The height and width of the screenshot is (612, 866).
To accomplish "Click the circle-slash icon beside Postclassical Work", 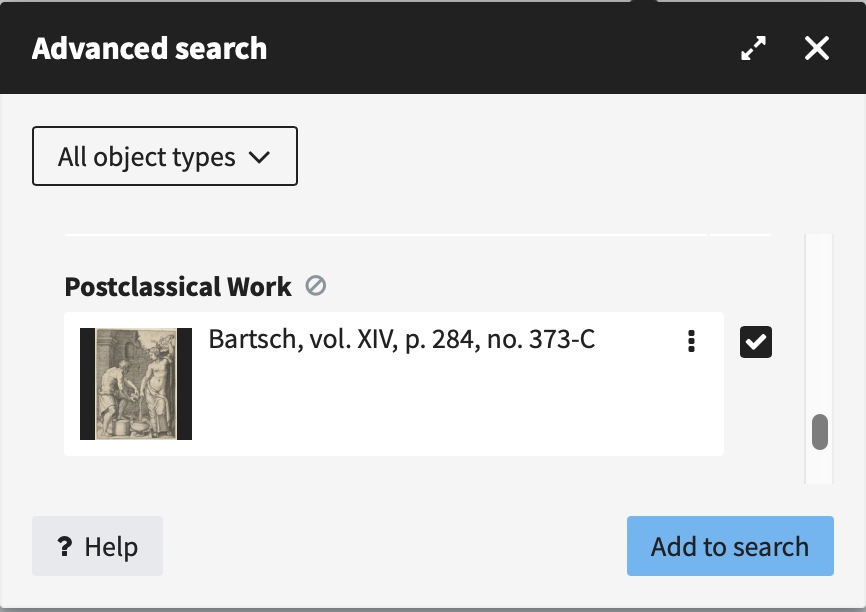I will tap(316, 287).
